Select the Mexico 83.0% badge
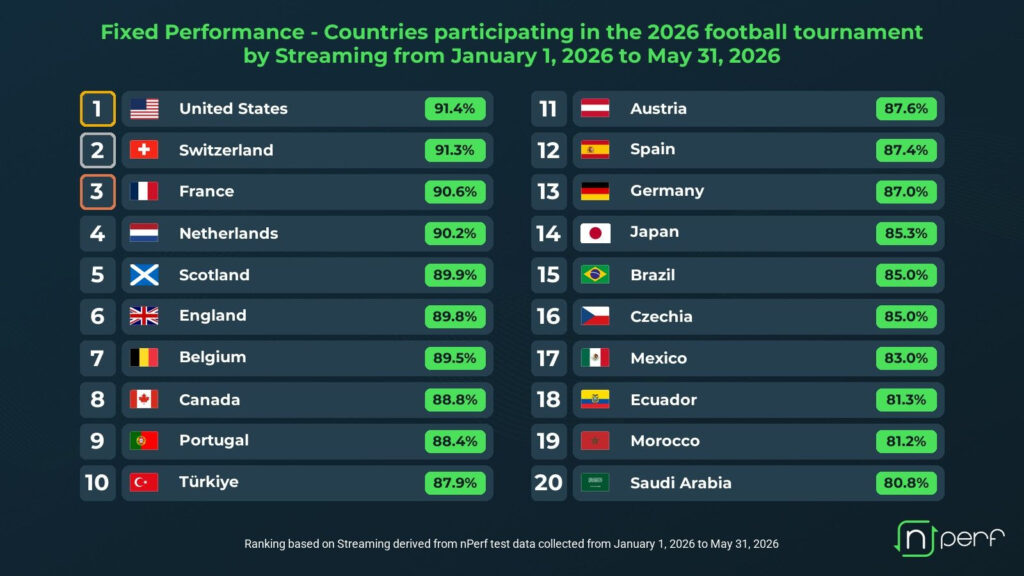 906,358
